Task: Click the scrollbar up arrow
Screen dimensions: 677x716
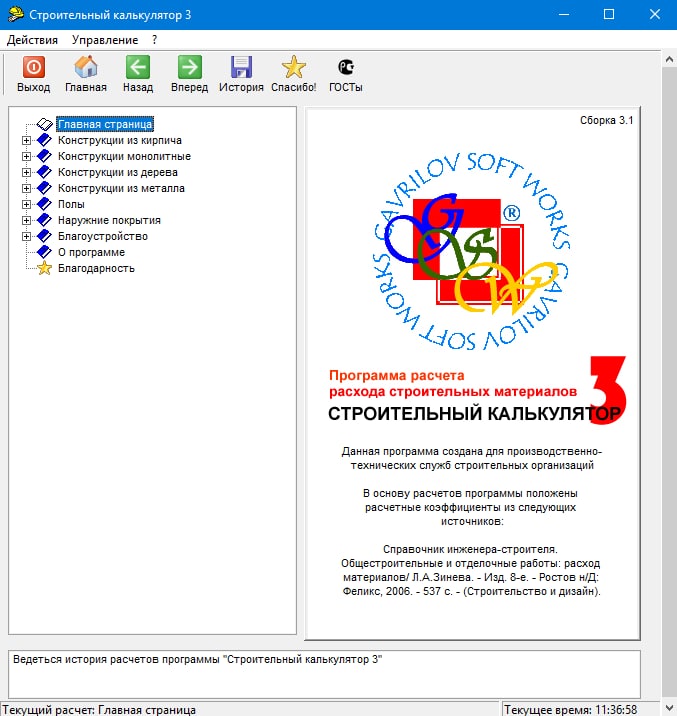Action: point(669,59)
